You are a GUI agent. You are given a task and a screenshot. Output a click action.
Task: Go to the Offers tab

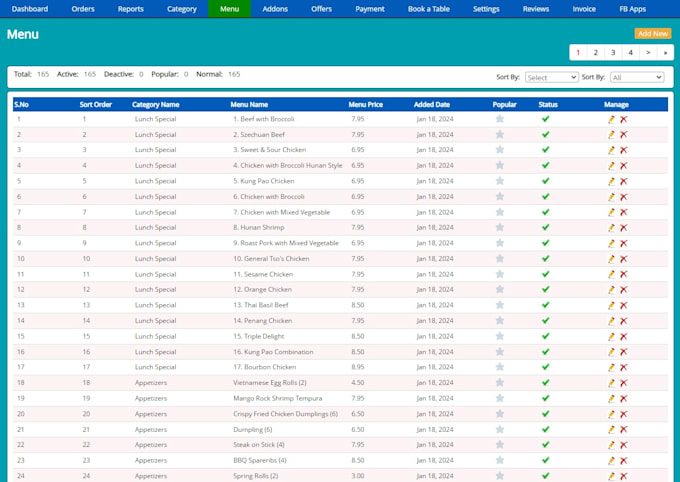tap(321, 9)
